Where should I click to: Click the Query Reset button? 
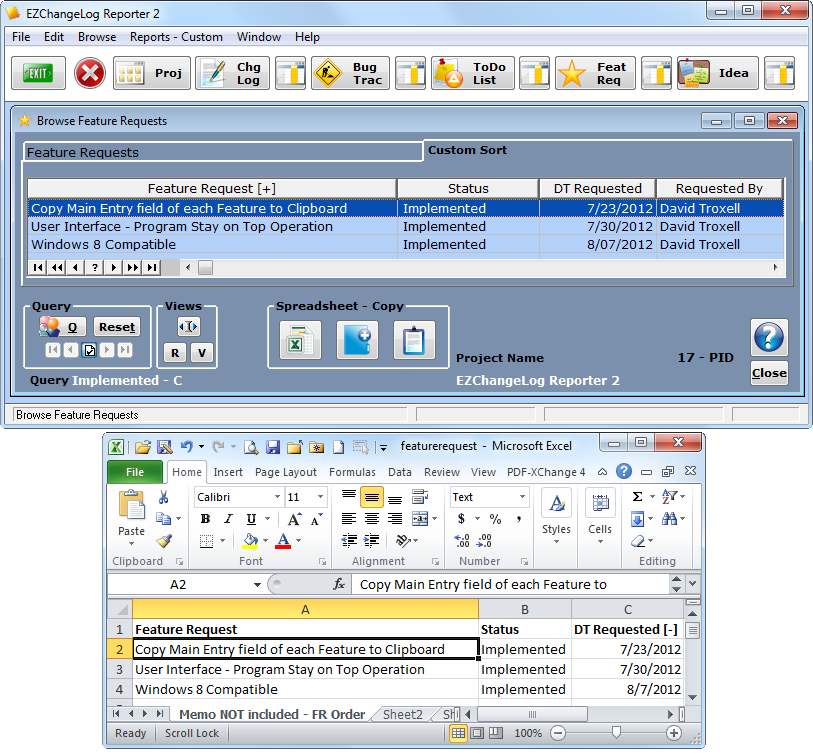[x=117, y=327]
